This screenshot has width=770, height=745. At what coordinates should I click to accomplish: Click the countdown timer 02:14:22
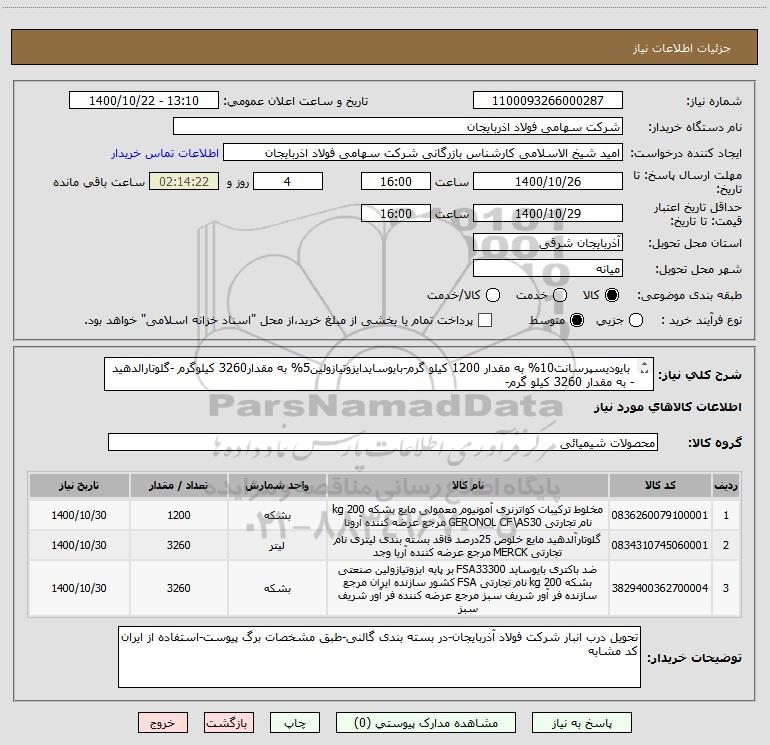click(x=184, y=181)
